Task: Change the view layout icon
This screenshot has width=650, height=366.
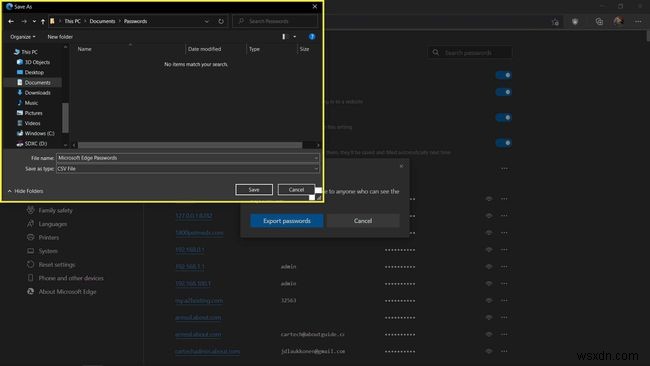Action: 285,36
